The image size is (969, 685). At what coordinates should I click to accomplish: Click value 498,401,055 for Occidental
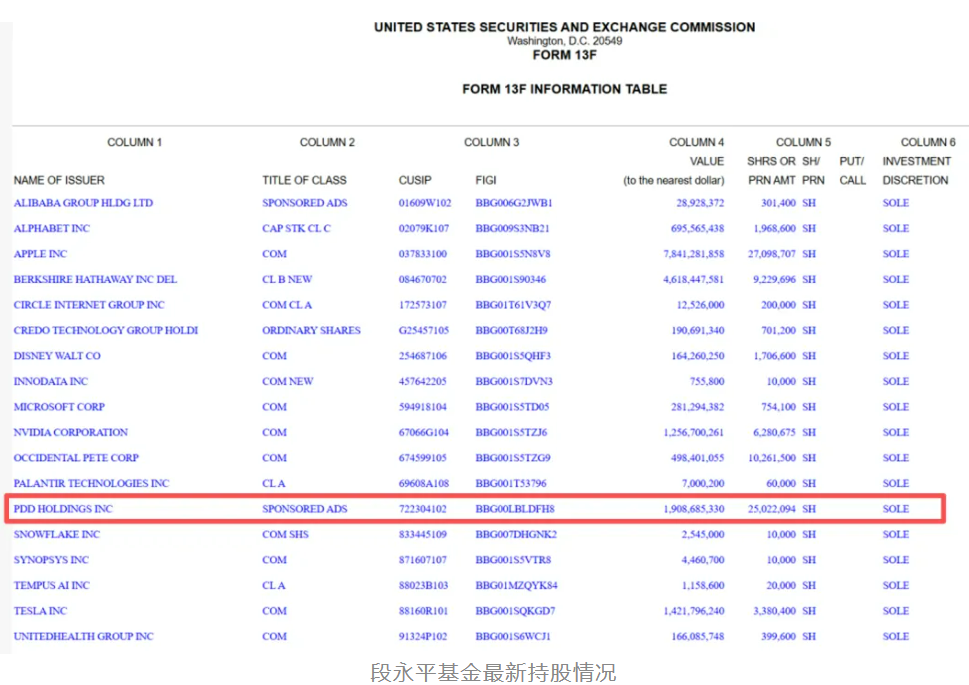[x=697, y=457]
